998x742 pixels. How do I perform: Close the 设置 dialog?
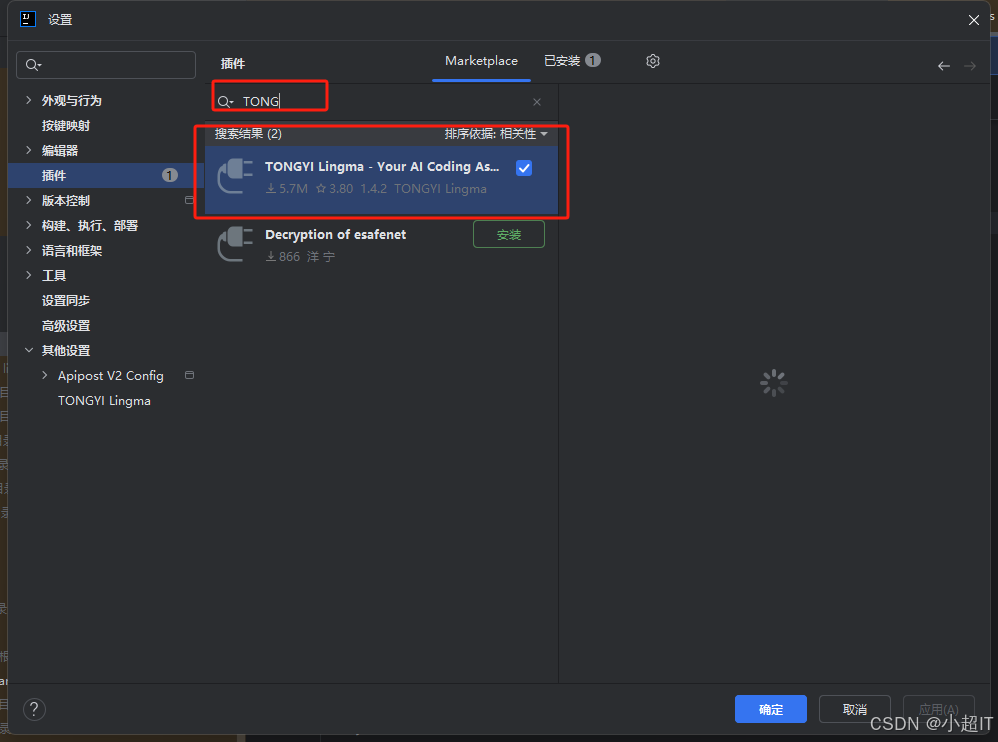(973, 20)
